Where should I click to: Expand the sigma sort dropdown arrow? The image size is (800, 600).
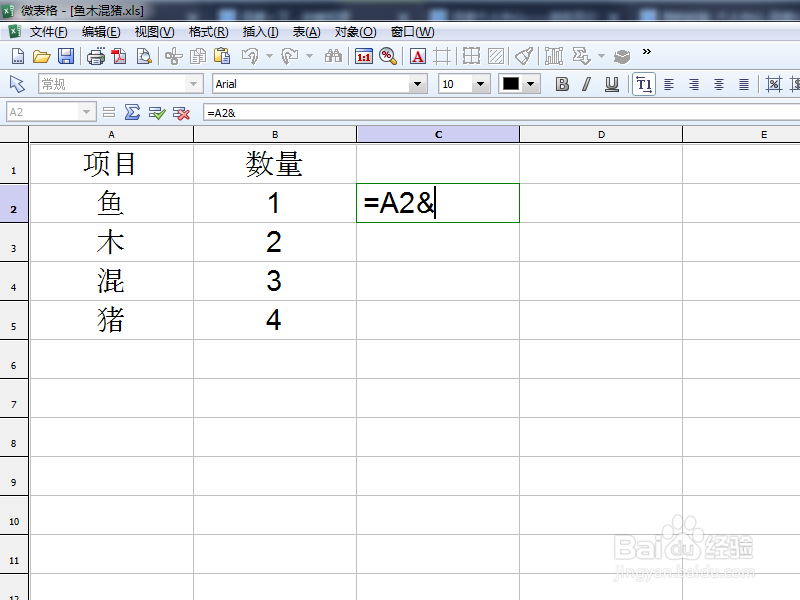tap(601, 56)
